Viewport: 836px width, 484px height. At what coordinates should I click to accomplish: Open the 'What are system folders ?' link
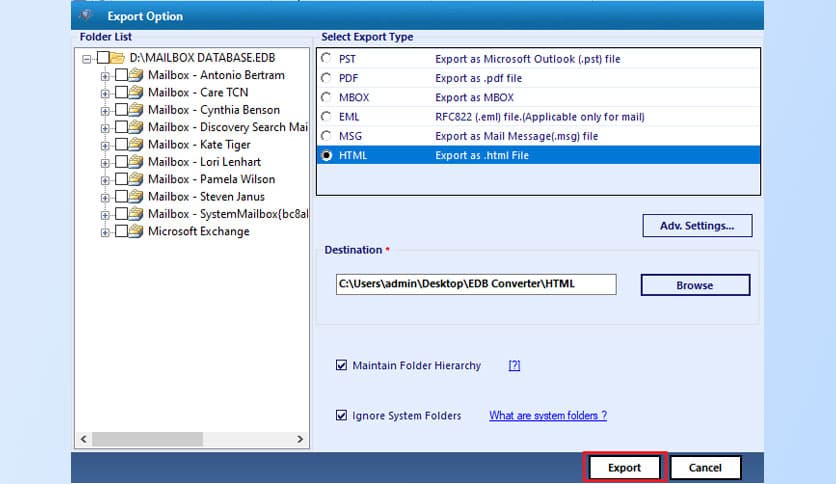[548, 415]
